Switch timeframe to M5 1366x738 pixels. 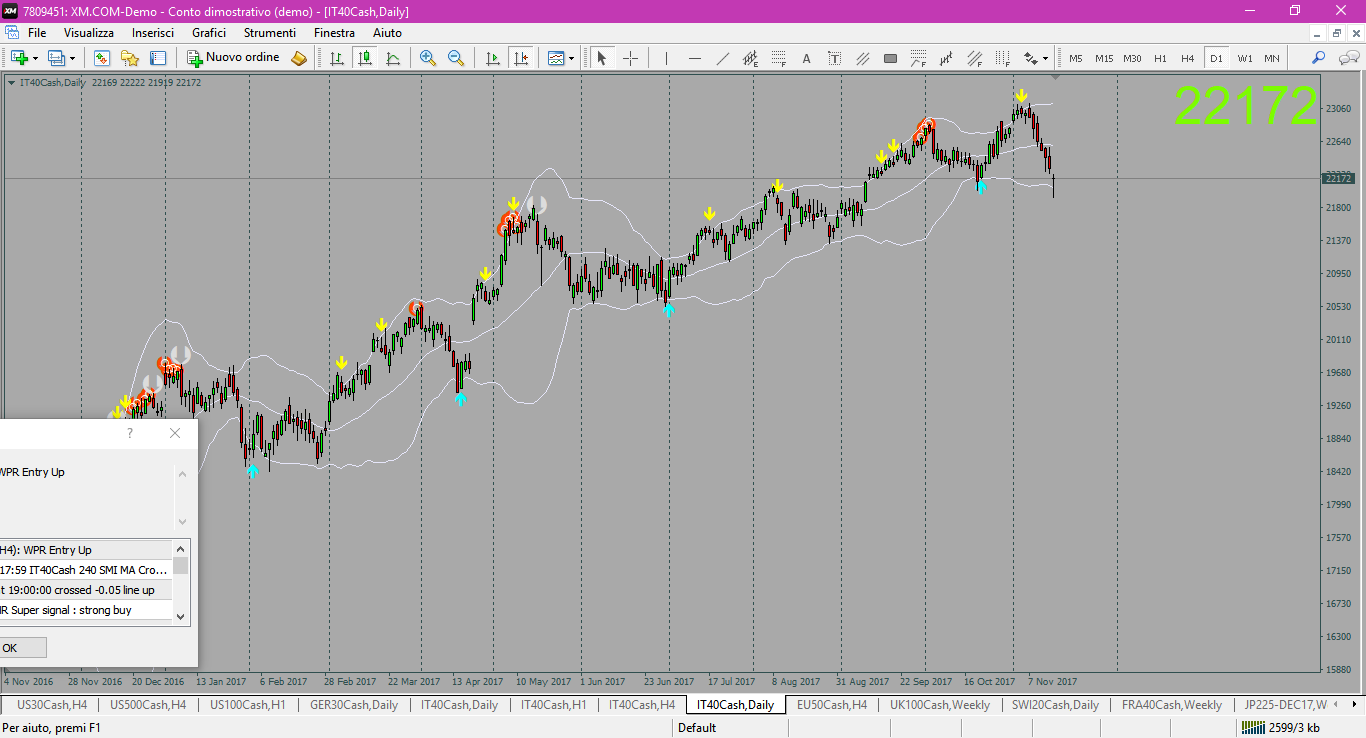tap(1076, 58)
